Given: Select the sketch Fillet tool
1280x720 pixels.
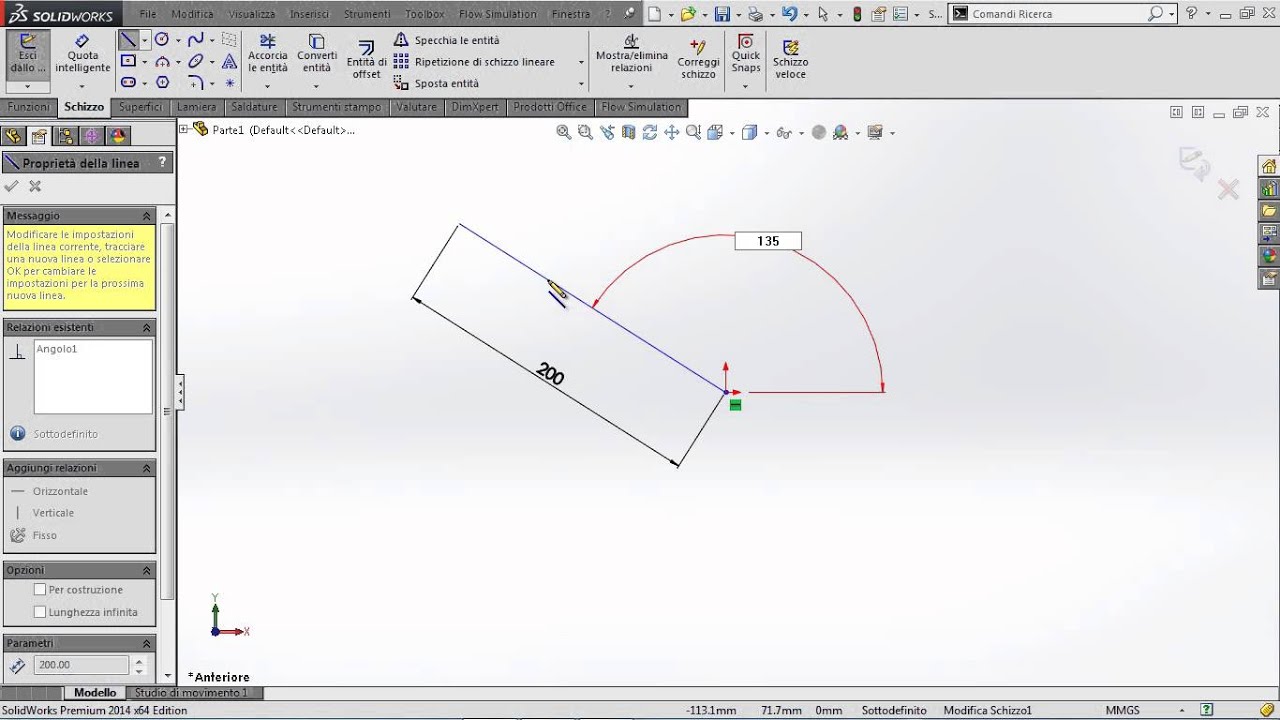Looking at the screenshot, I should (x=195, y=83).
